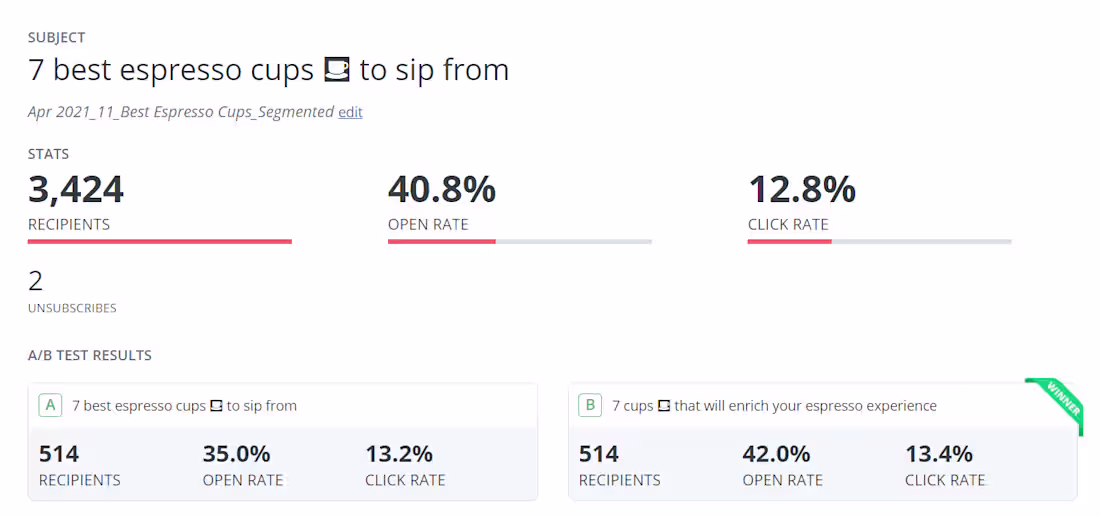This screenshot has width=1100, height=517.
Task: Click the coffee emoji in variant A subject
Action: coord(215,406)
